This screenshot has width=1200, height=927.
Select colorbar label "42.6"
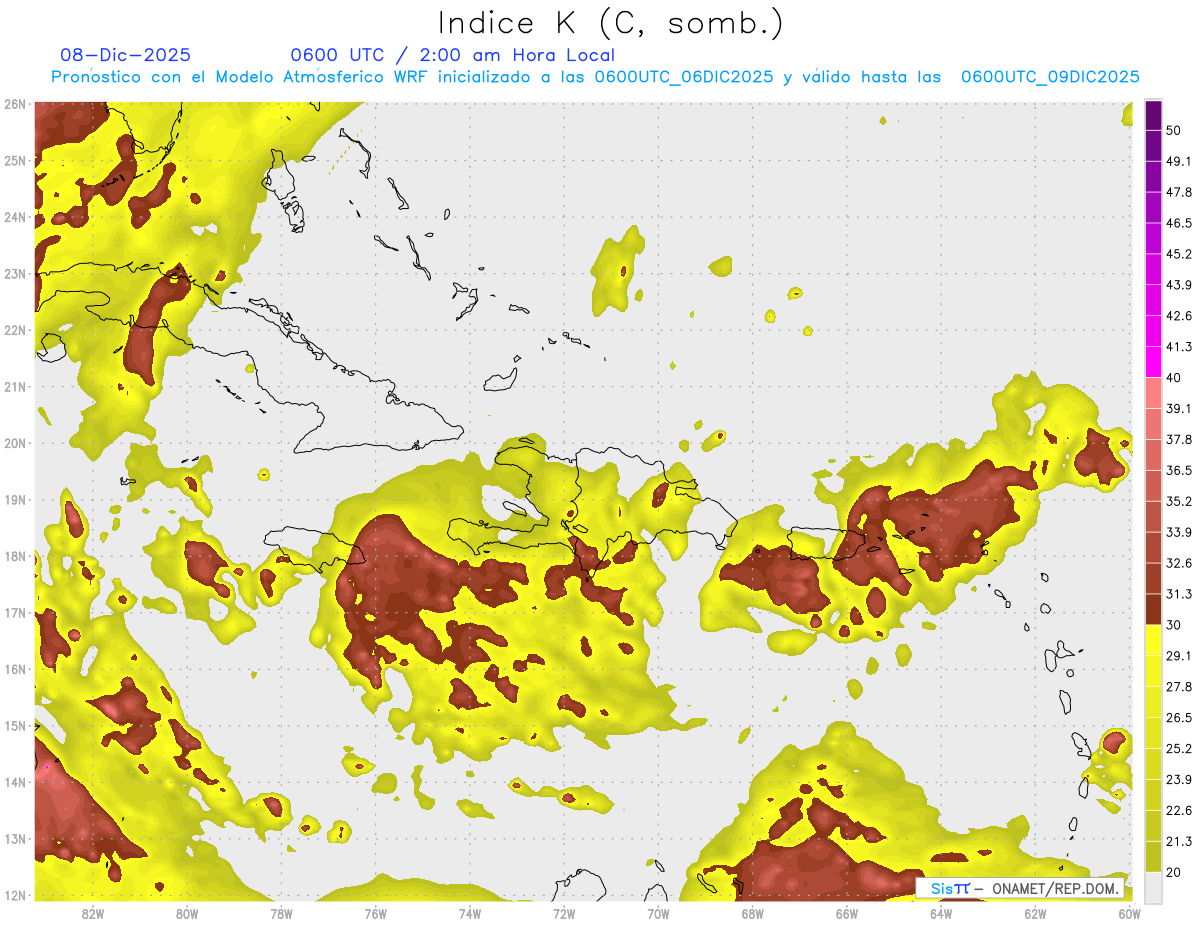coord(1178,316)
